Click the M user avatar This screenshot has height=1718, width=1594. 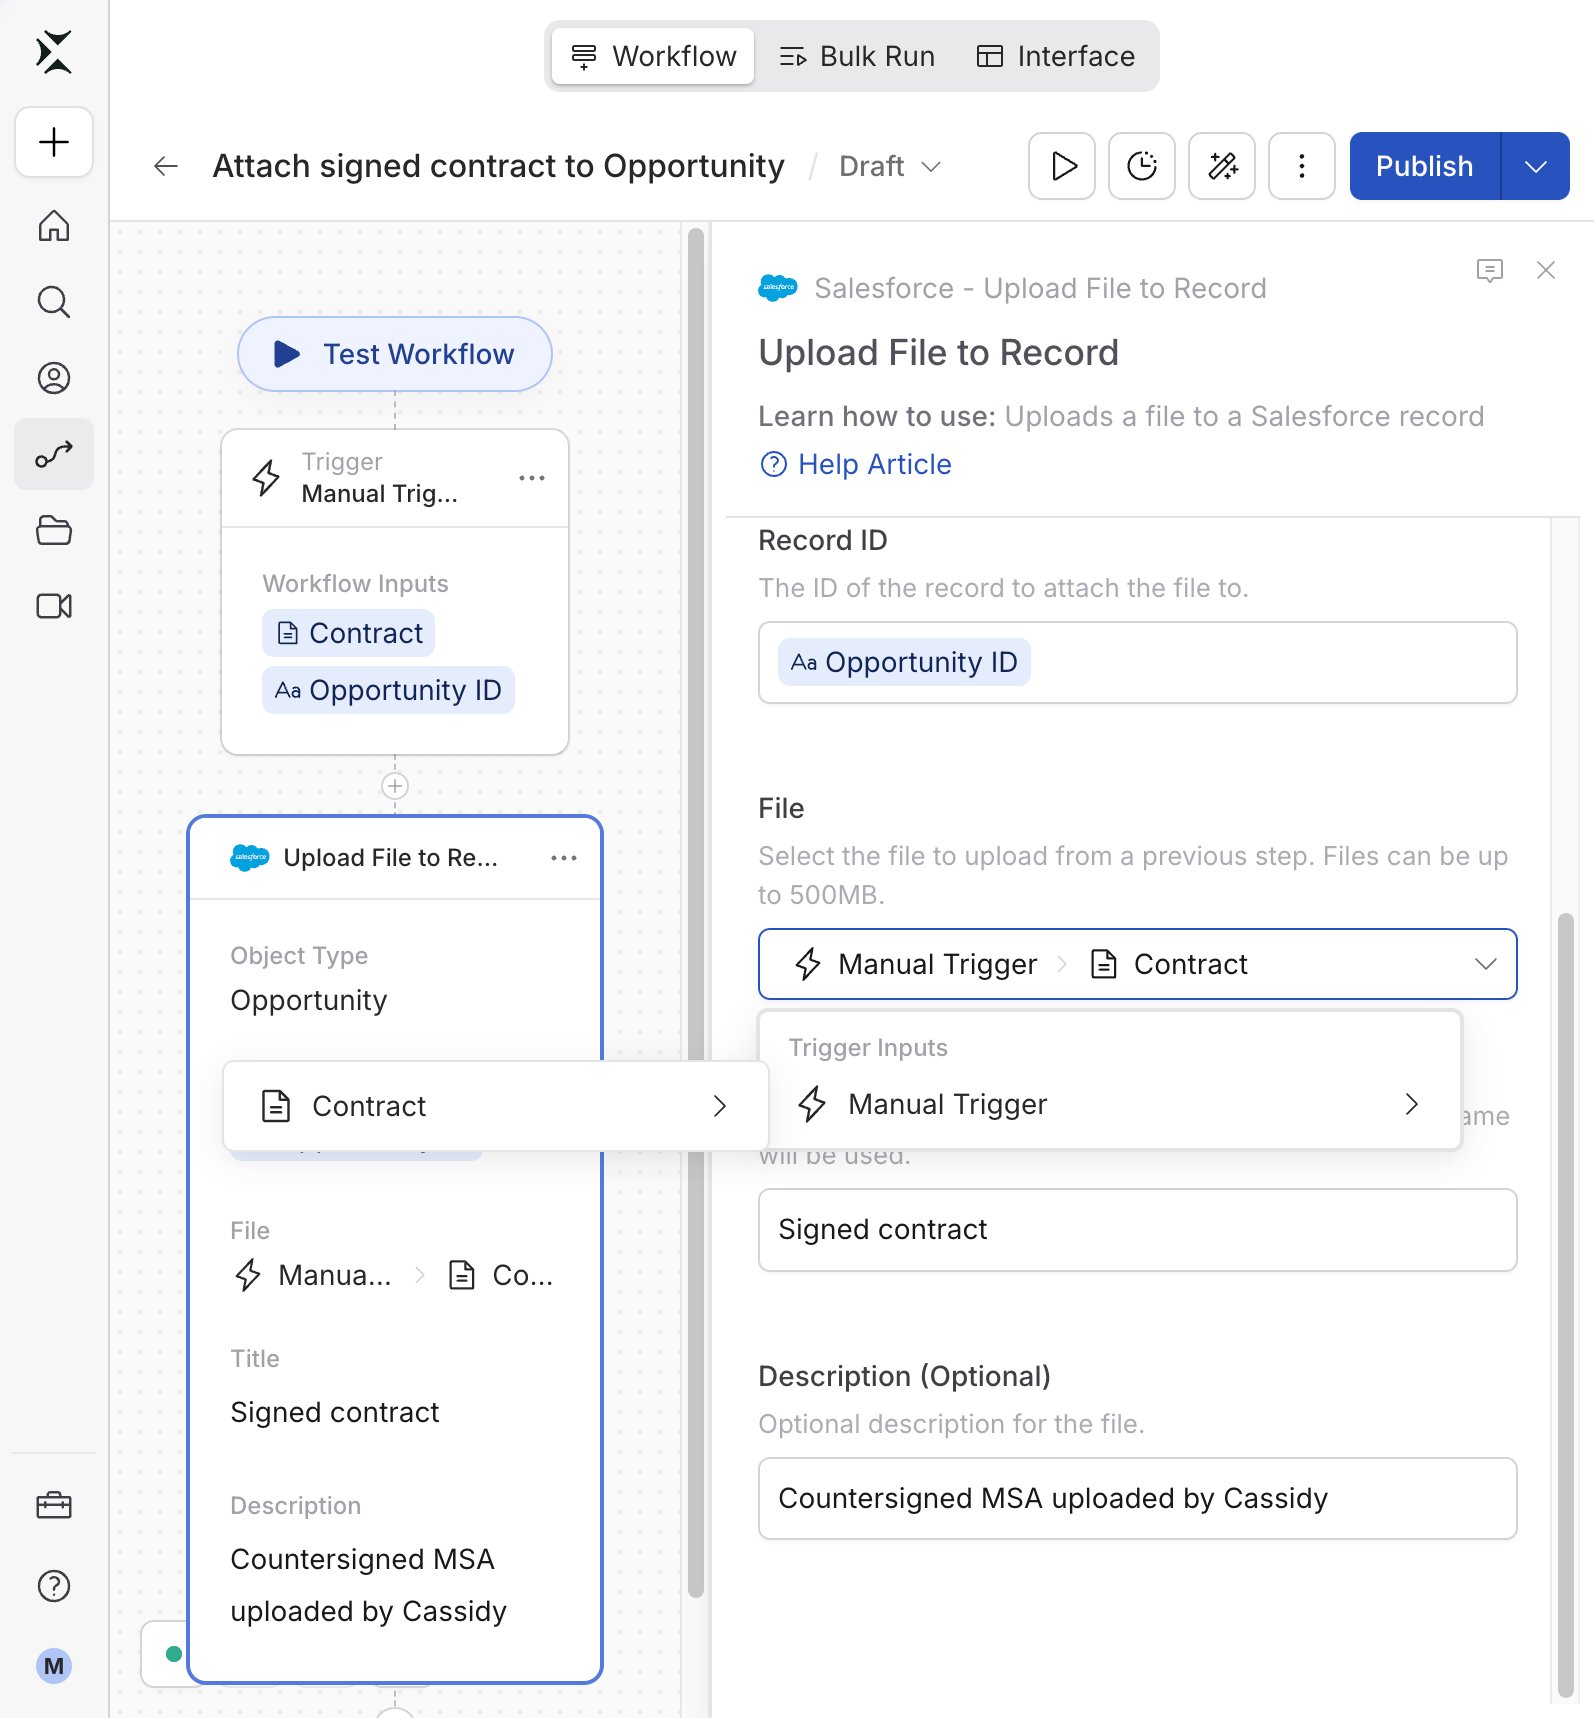(x=54, y=1666)
